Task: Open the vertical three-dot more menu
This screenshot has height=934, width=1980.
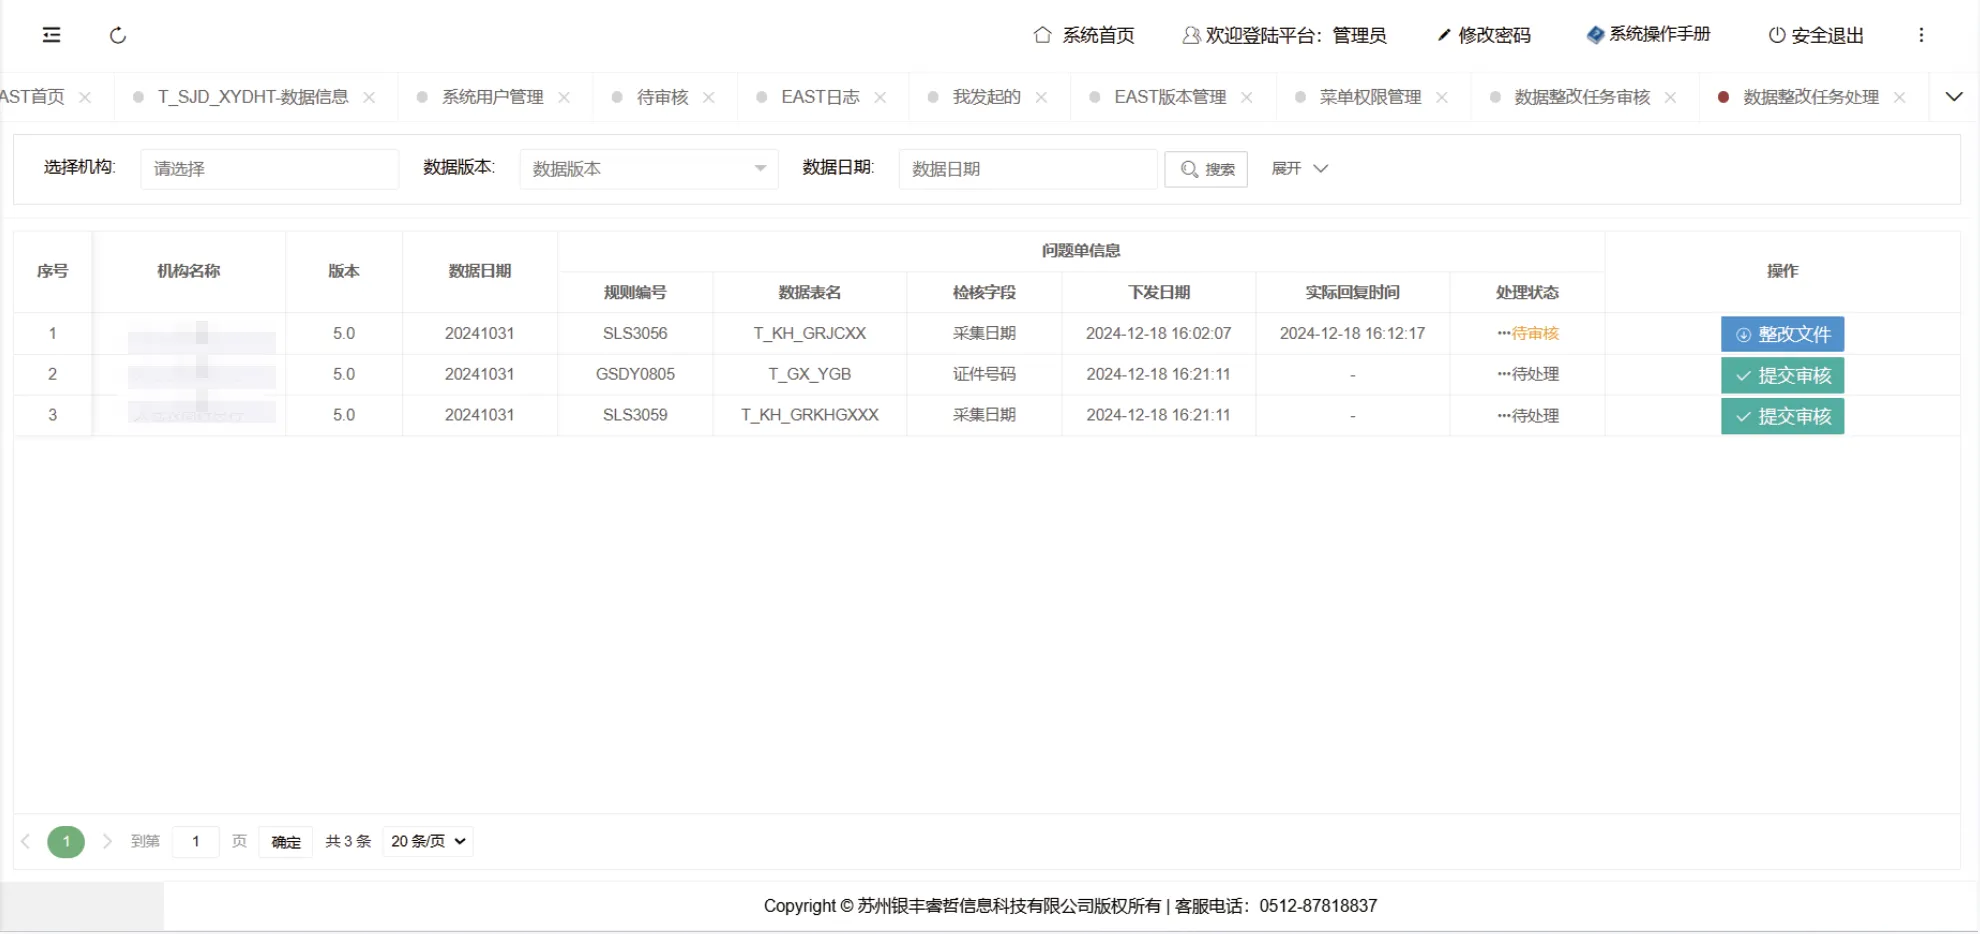Action: pyautogui.click(x=1920, y=35)
